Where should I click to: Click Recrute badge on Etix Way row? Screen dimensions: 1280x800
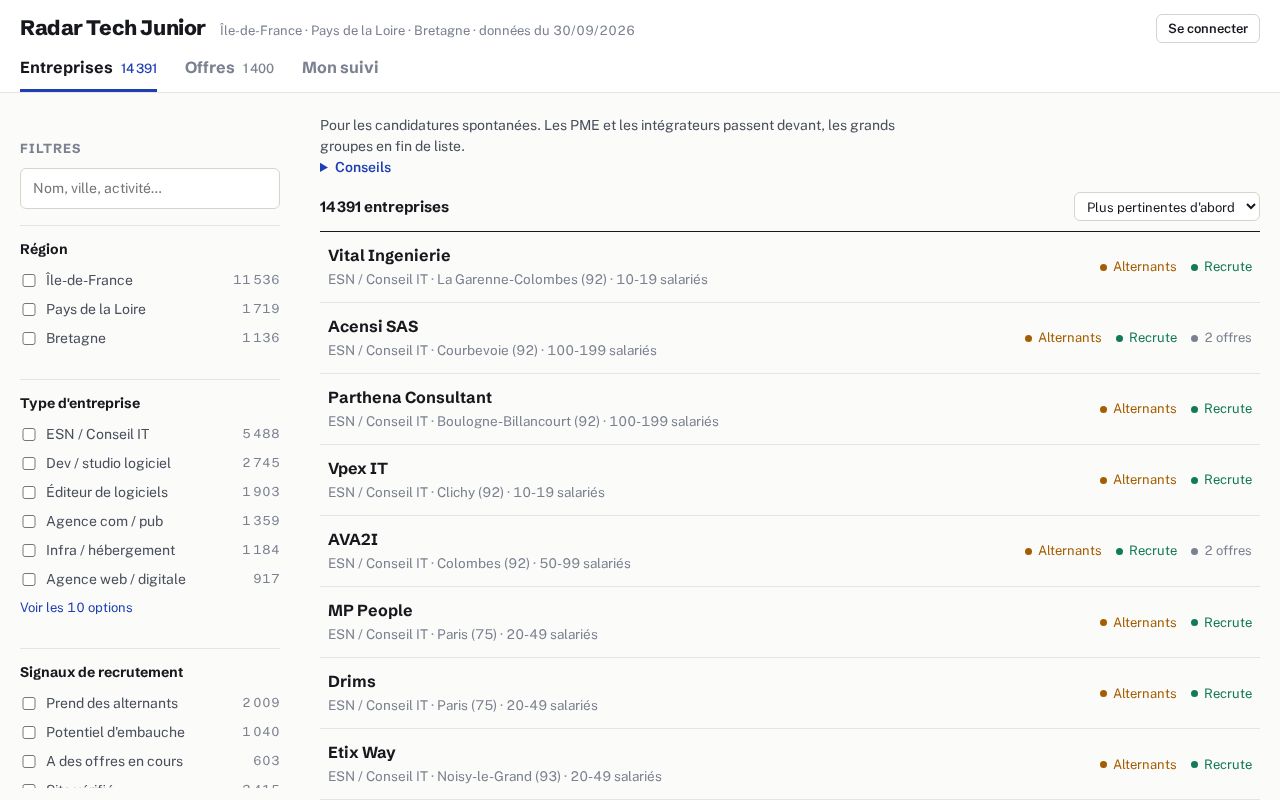coord(1221,764)
